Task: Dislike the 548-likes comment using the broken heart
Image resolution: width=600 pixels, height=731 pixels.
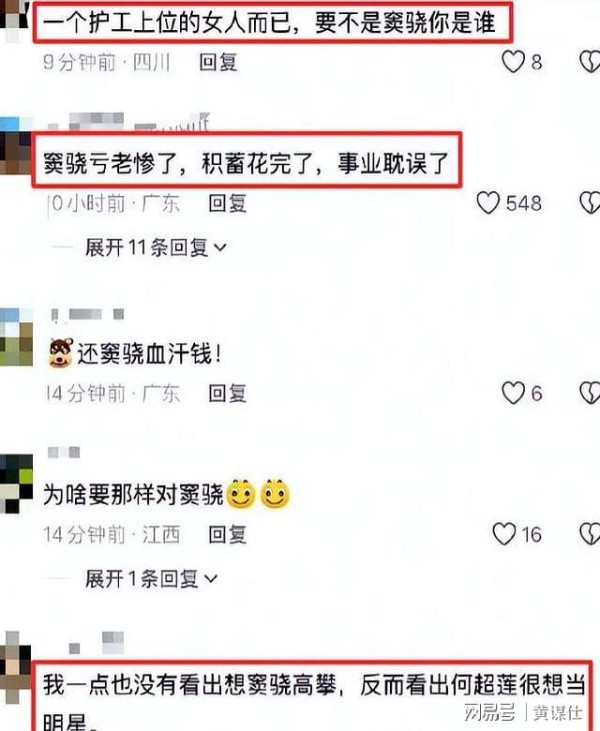Action: pos(590,203)
